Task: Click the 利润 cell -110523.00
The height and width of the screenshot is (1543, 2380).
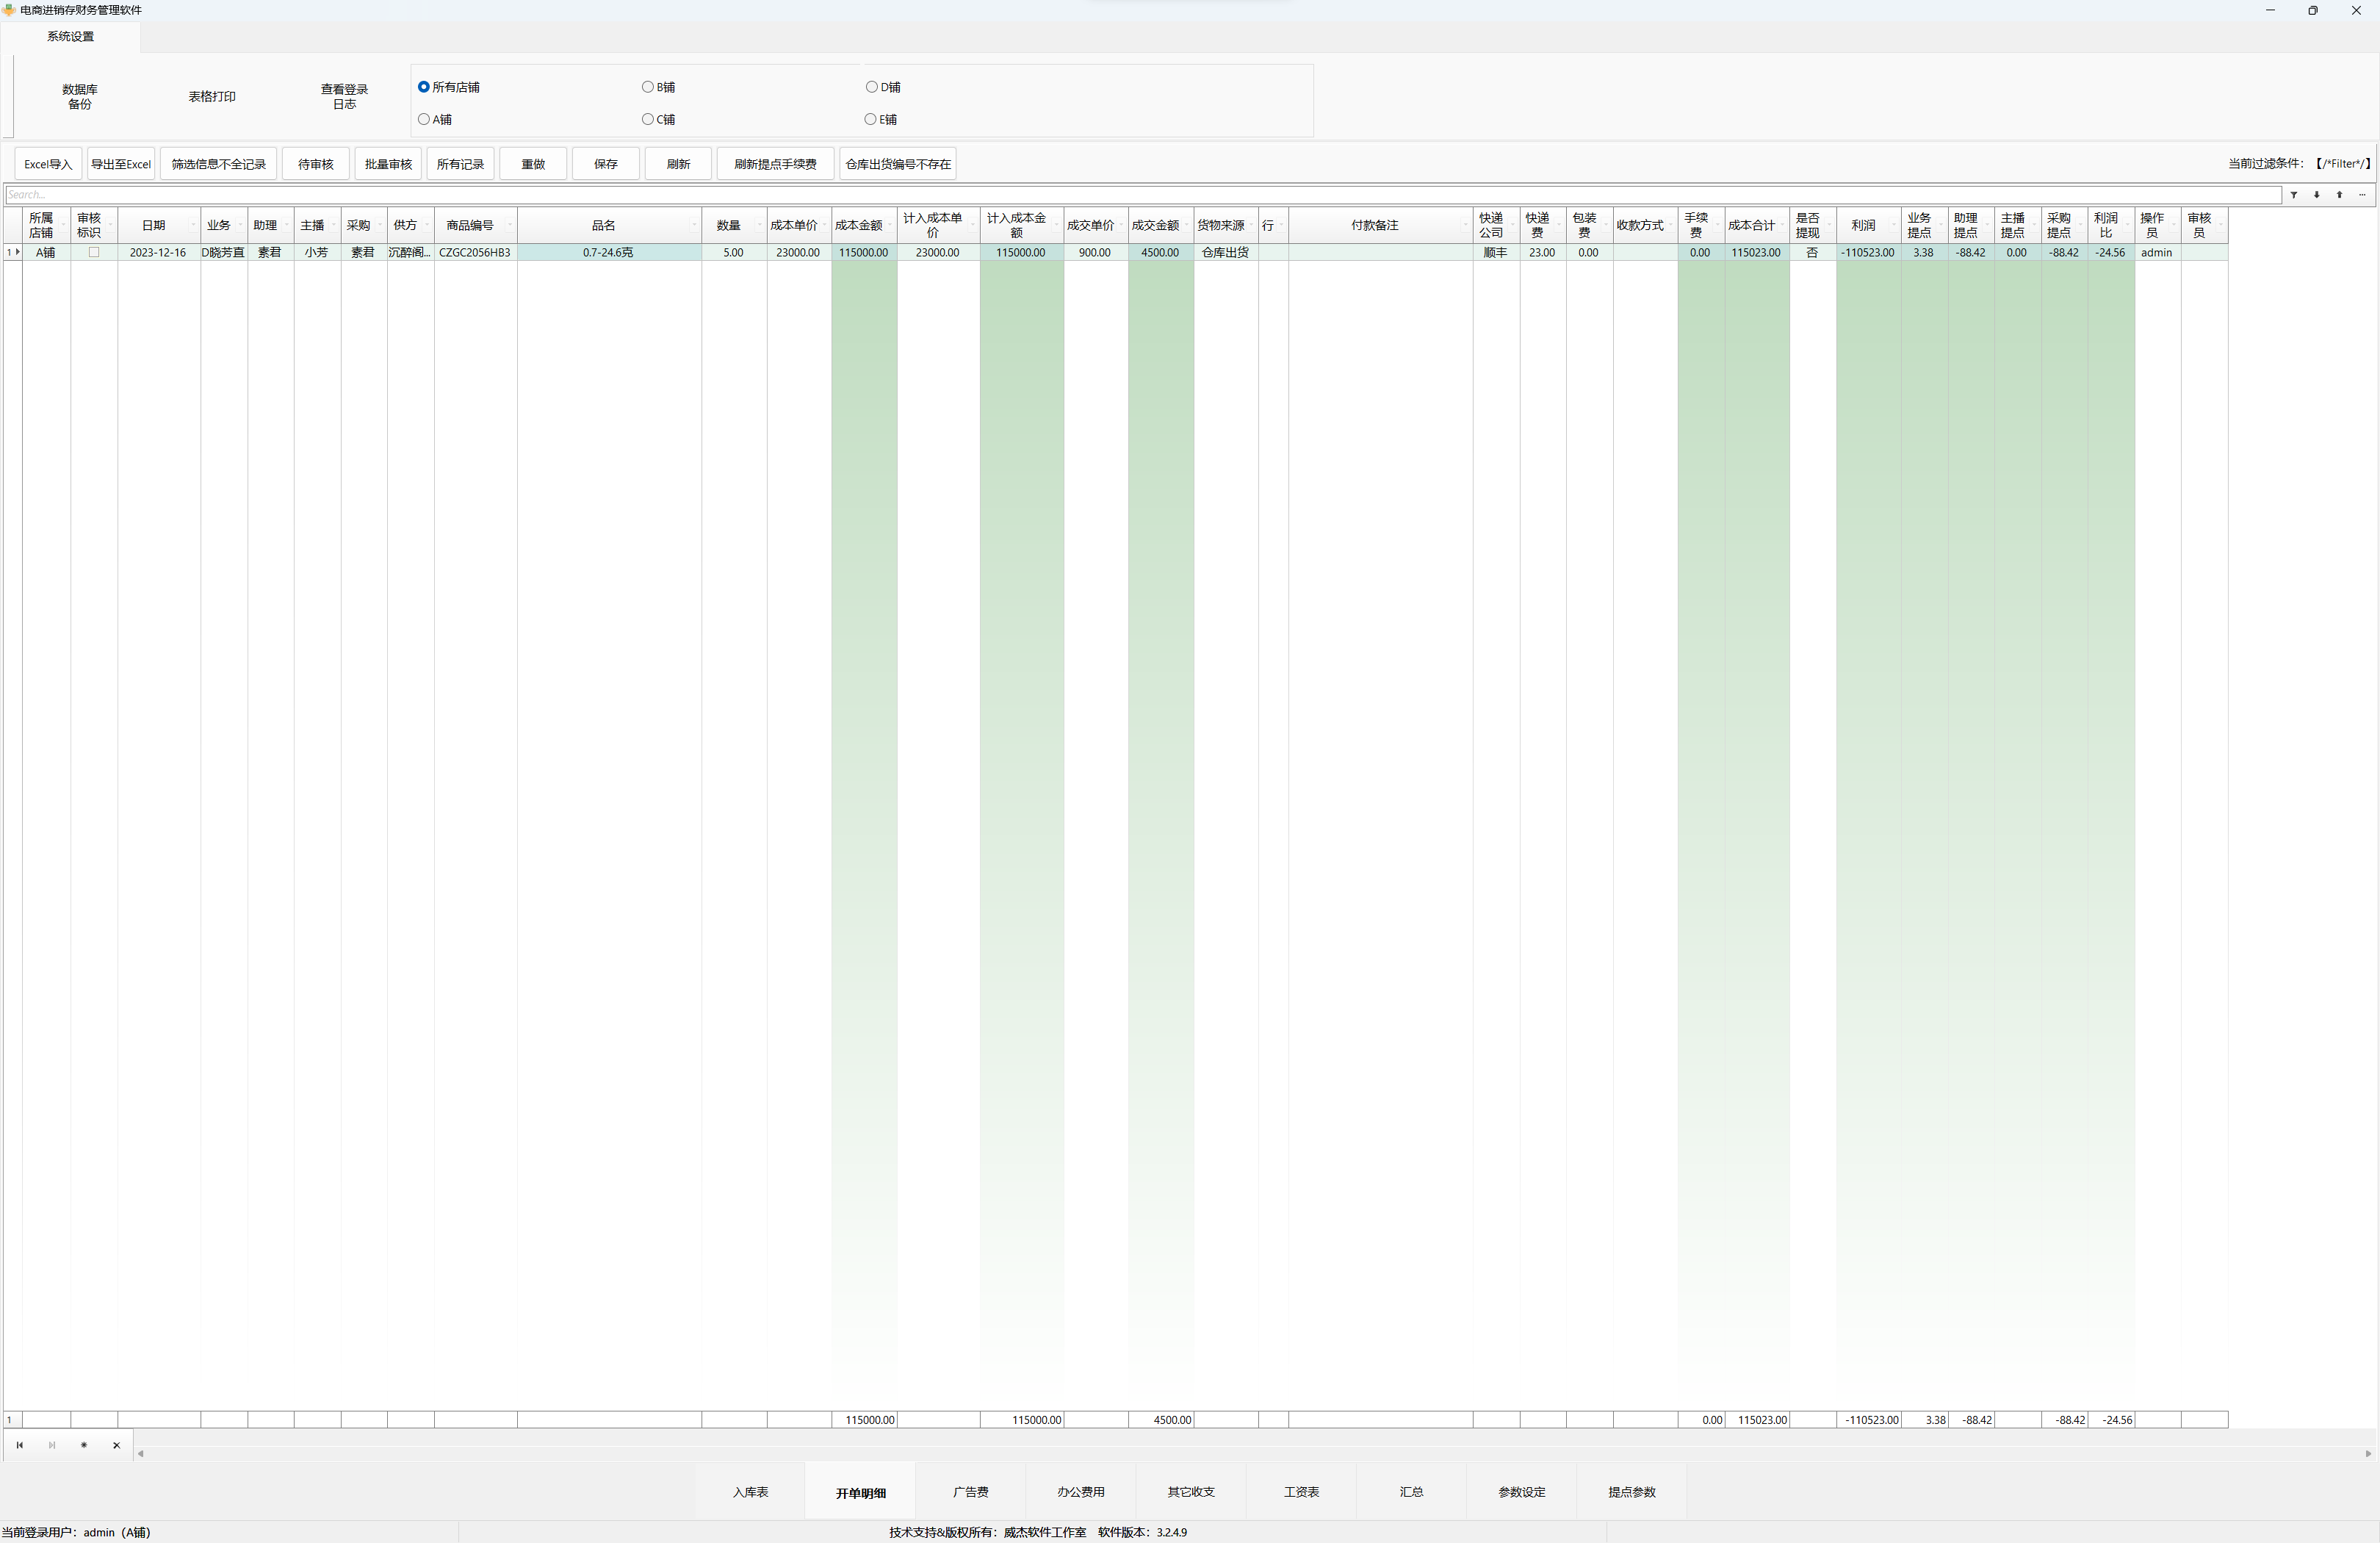Action: point(1868,253)
